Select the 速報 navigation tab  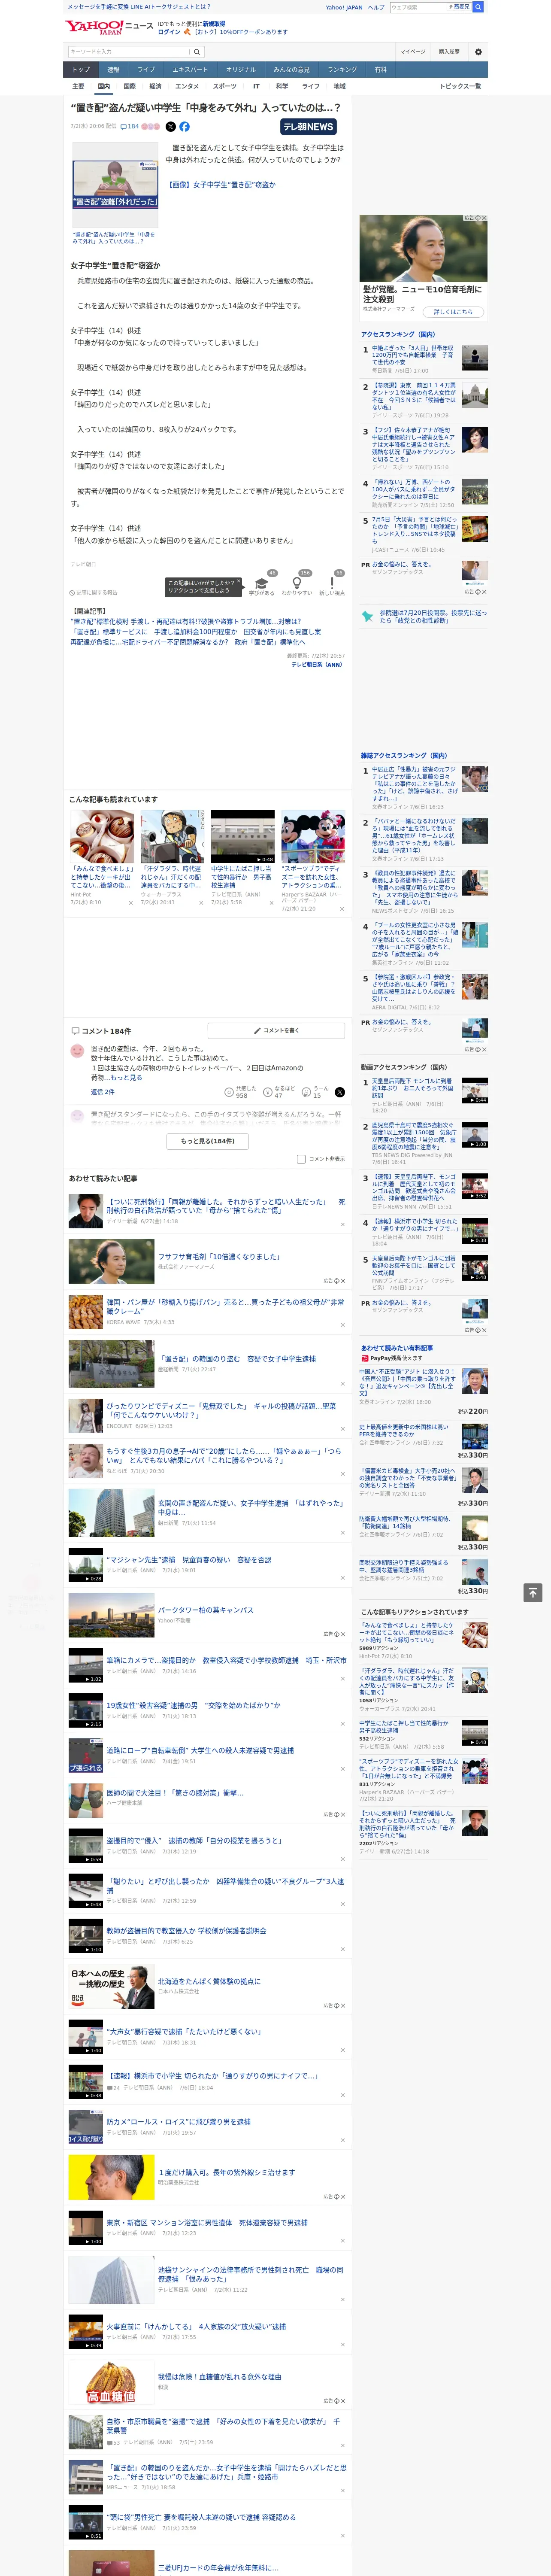tap(113, 70)
